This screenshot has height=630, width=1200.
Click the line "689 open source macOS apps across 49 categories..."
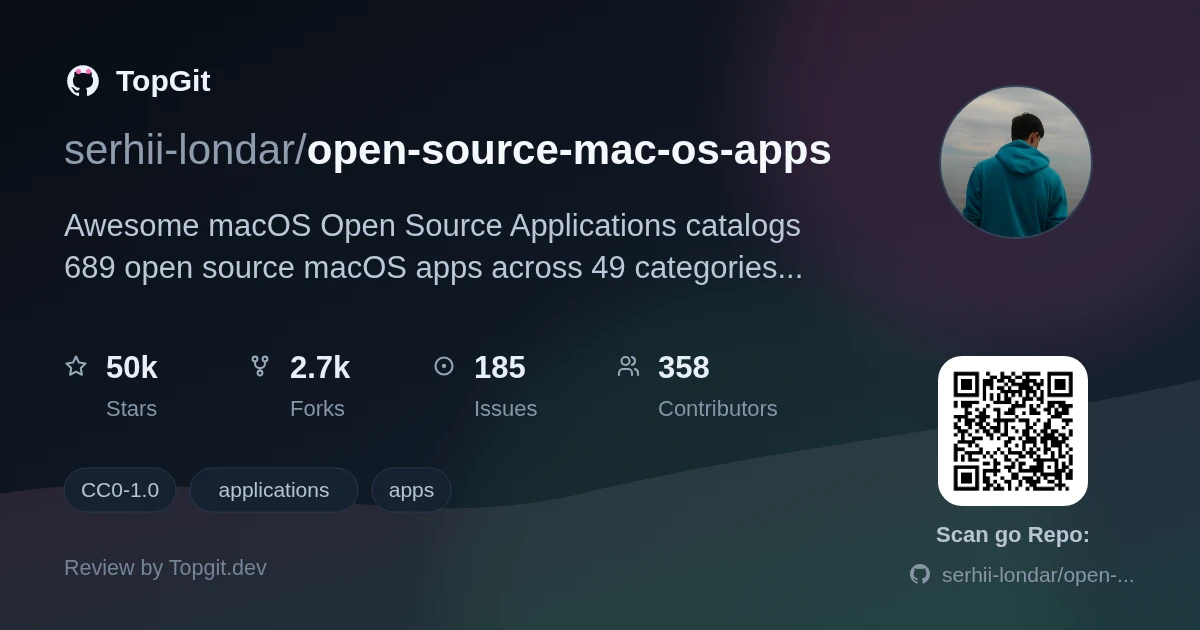click(x=433, y=268)
